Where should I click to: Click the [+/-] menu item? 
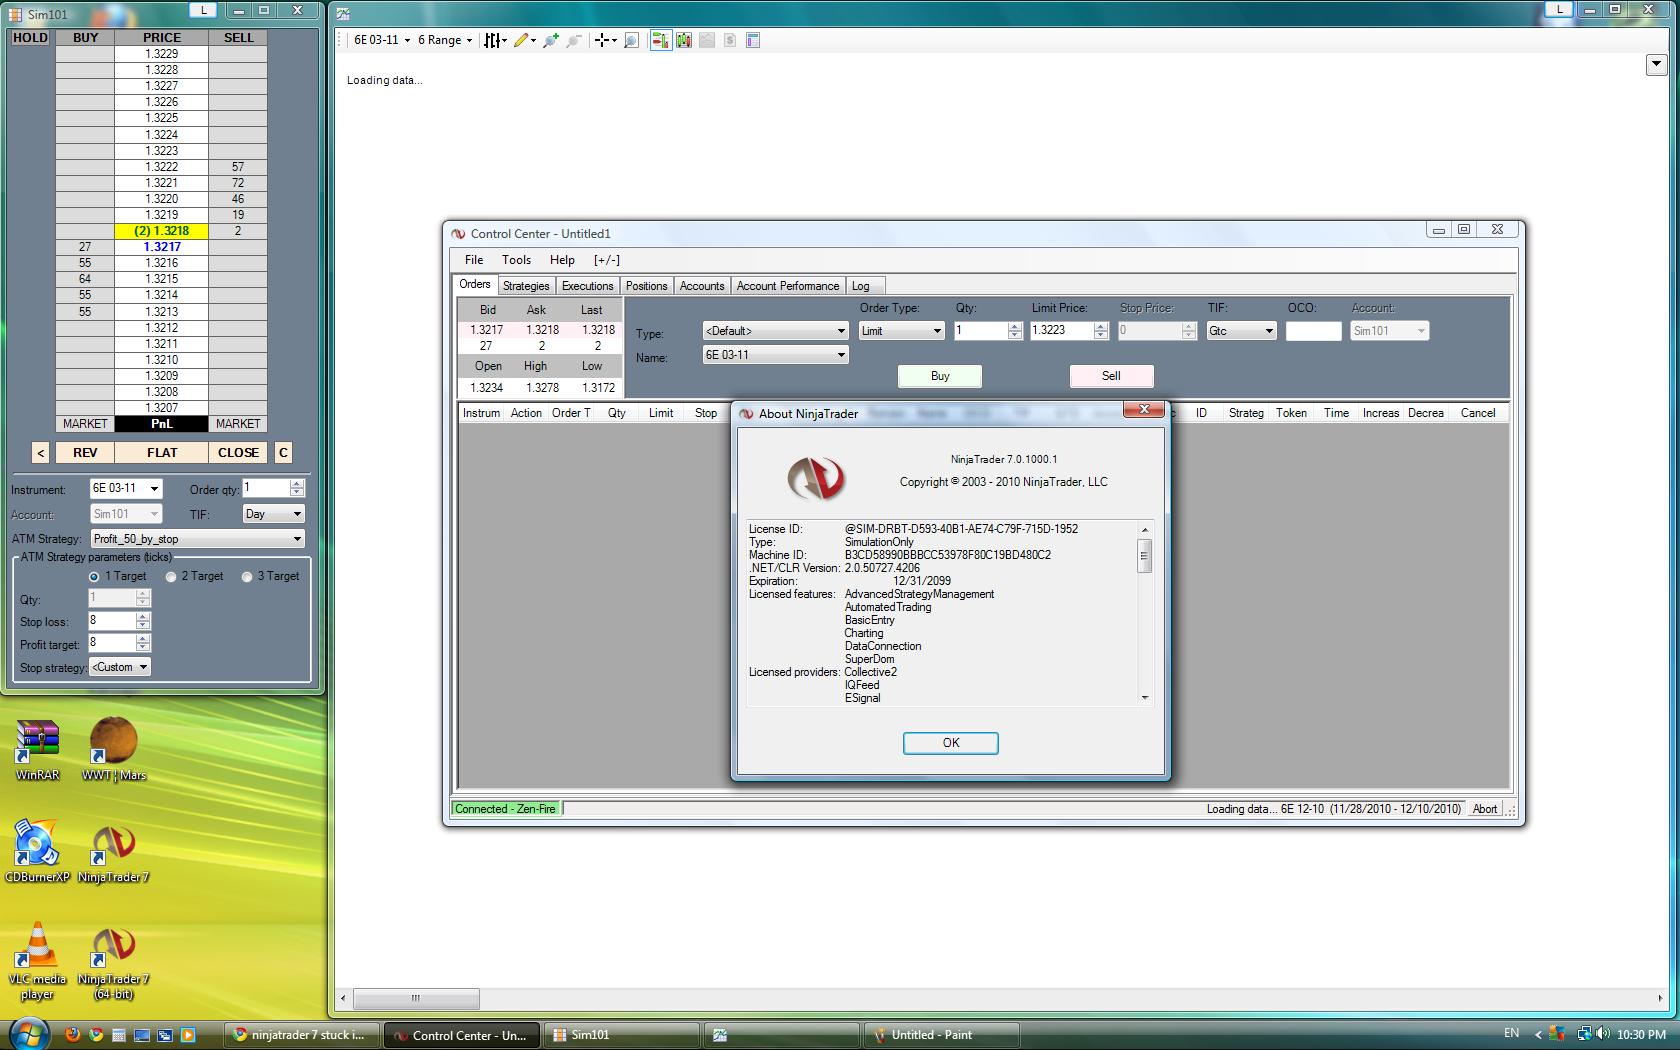(x=606, y=260)
